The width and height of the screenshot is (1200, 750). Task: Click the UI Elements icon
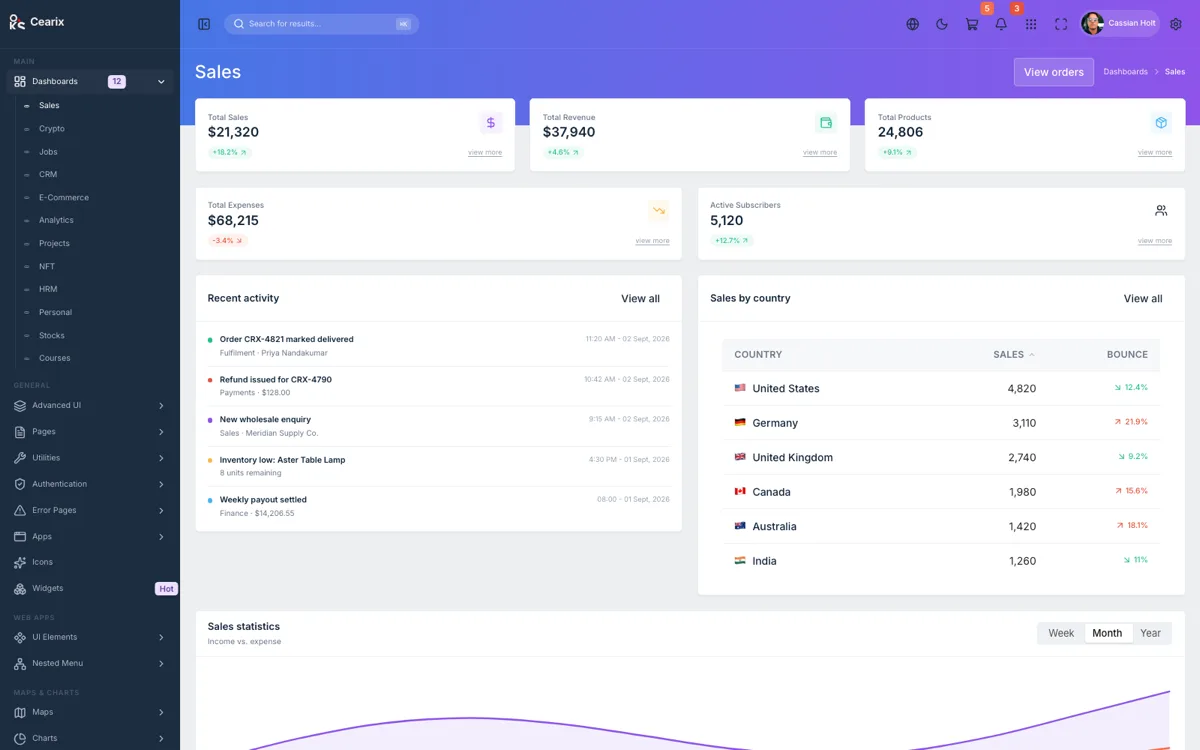(20, 637)
